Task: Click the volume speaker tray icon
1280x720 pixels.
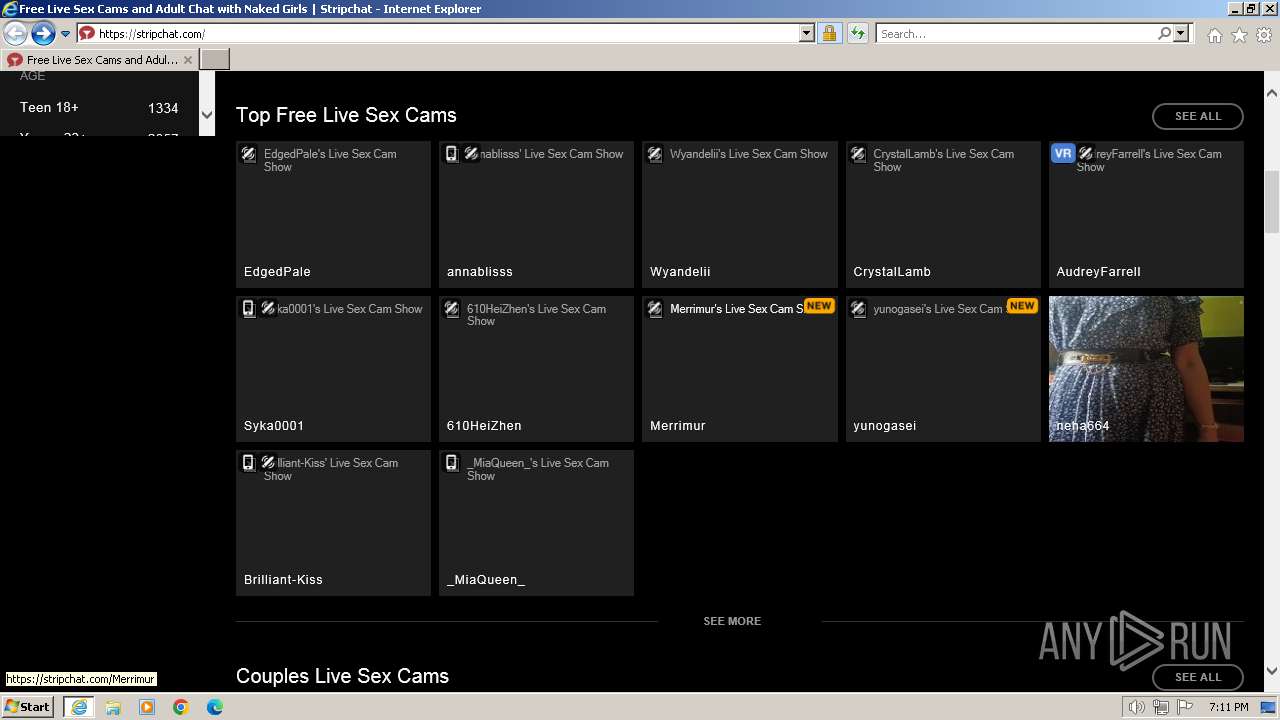Action: pos(1137,707)
